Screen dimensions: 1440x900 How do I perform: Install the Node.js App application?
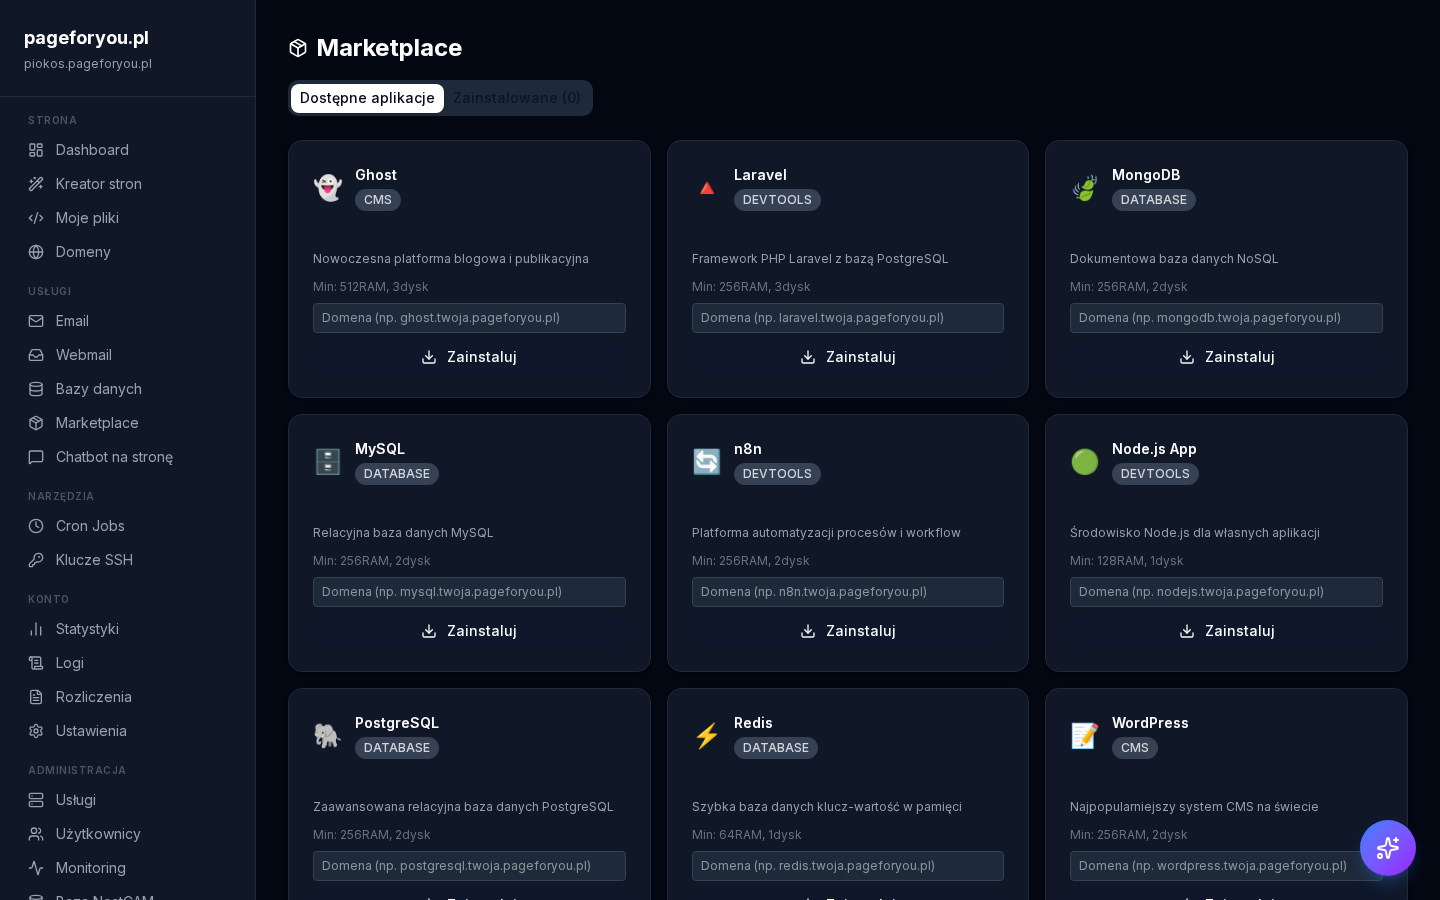tap(1226, 631)
